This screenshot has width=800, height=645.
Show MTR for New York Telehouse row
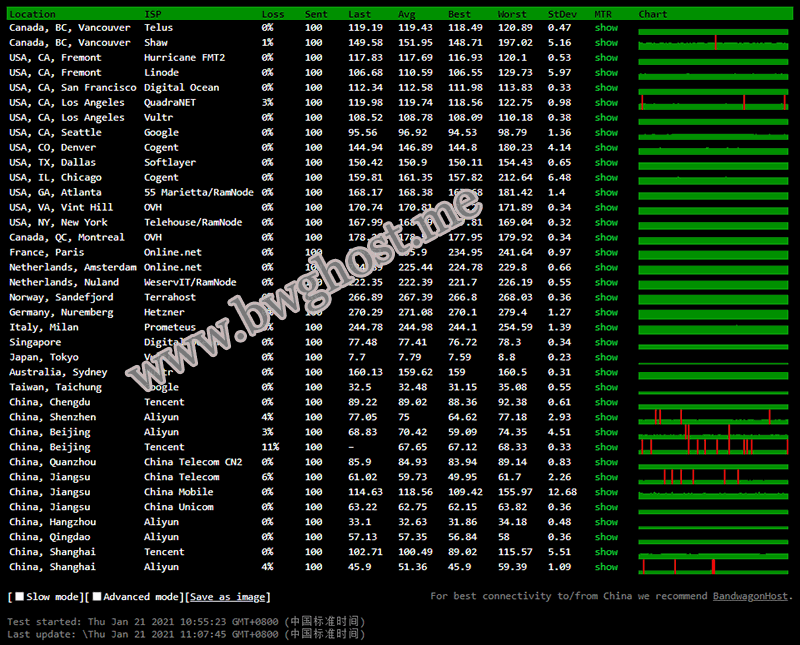tap(606, 222)
